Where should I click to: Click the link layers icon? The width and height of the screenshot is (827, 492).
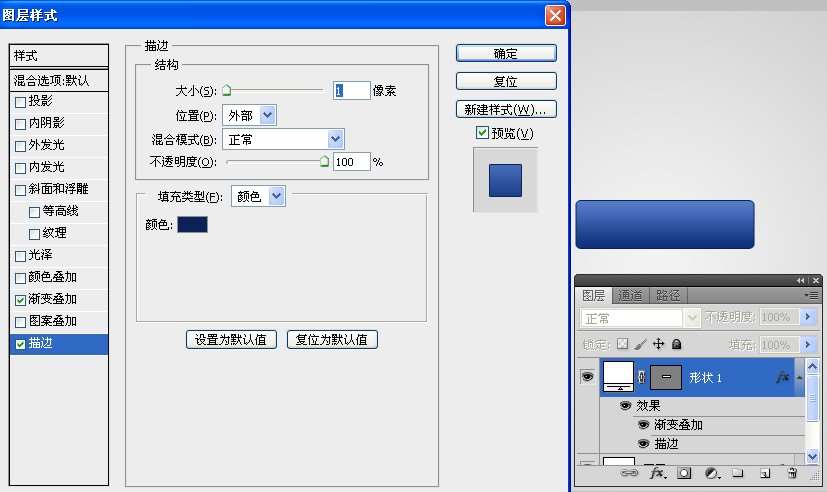click(629, 474)
